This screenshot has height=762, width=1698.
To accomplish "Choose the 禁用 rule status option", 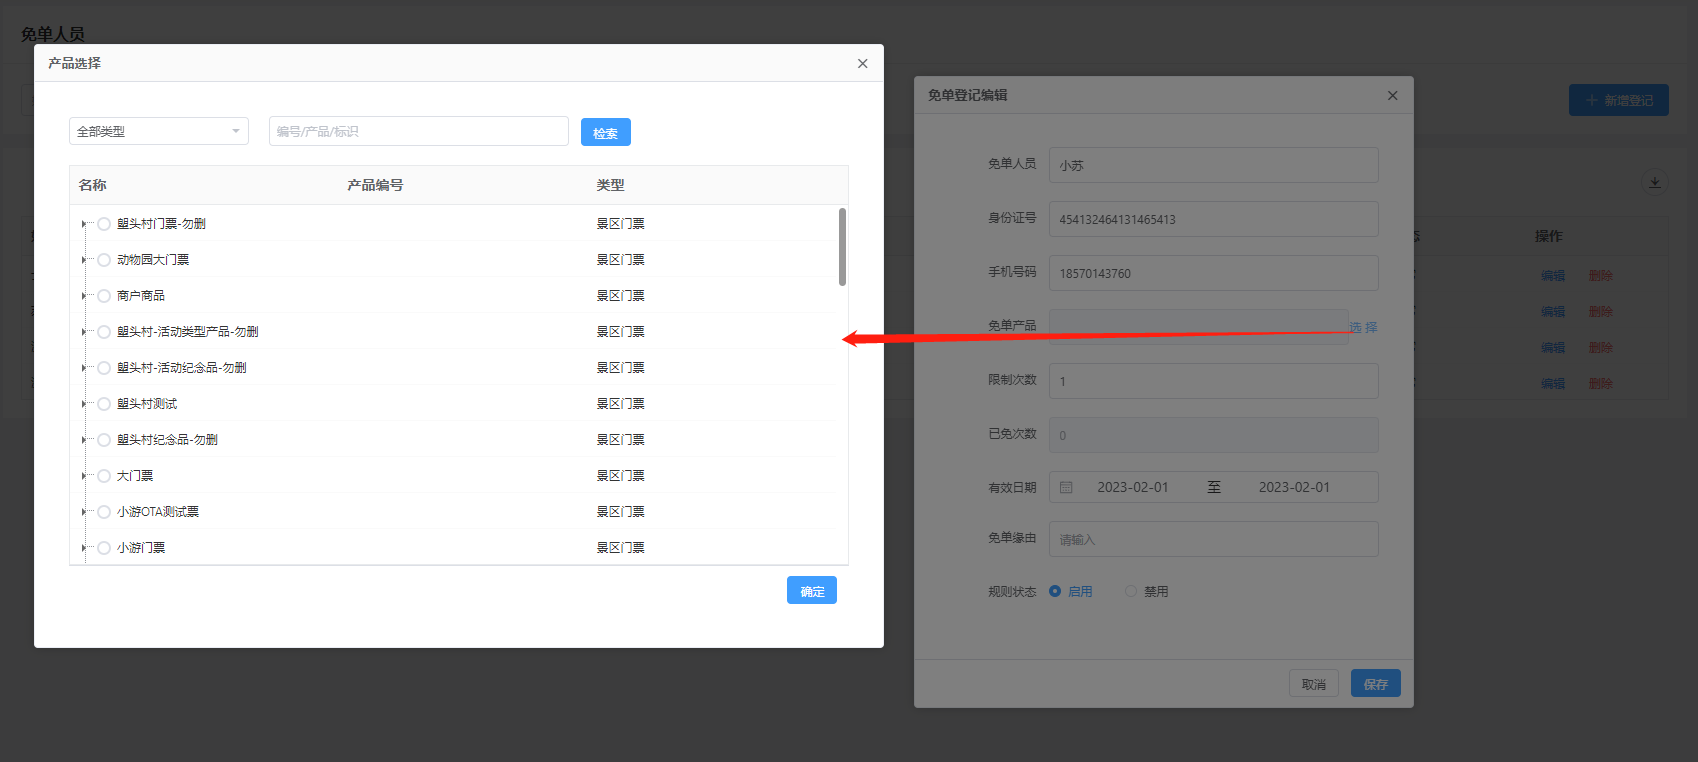I will click(1131, 592).
